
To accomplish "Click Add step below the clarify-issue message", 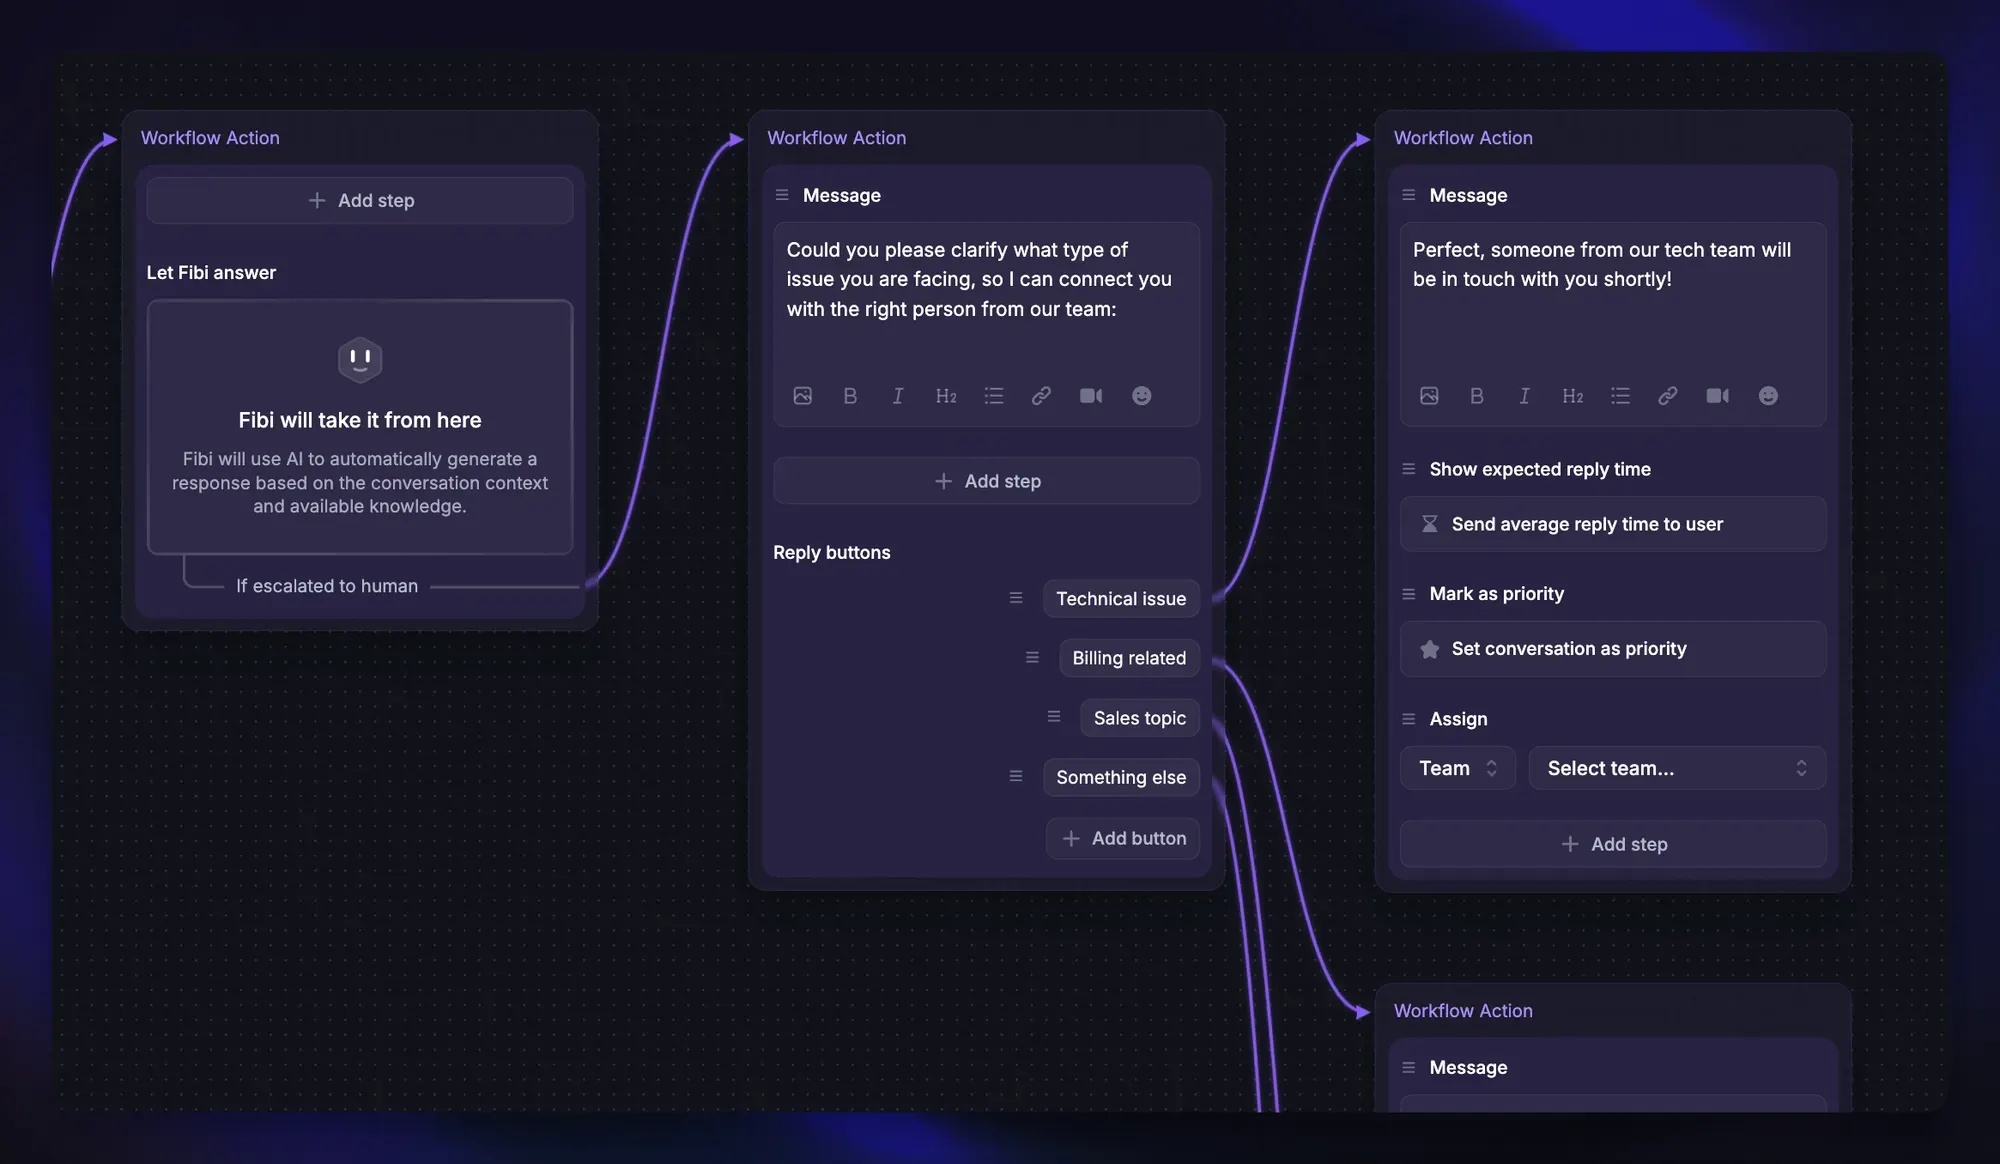I will pyautogui.click(x=986, y=481).
